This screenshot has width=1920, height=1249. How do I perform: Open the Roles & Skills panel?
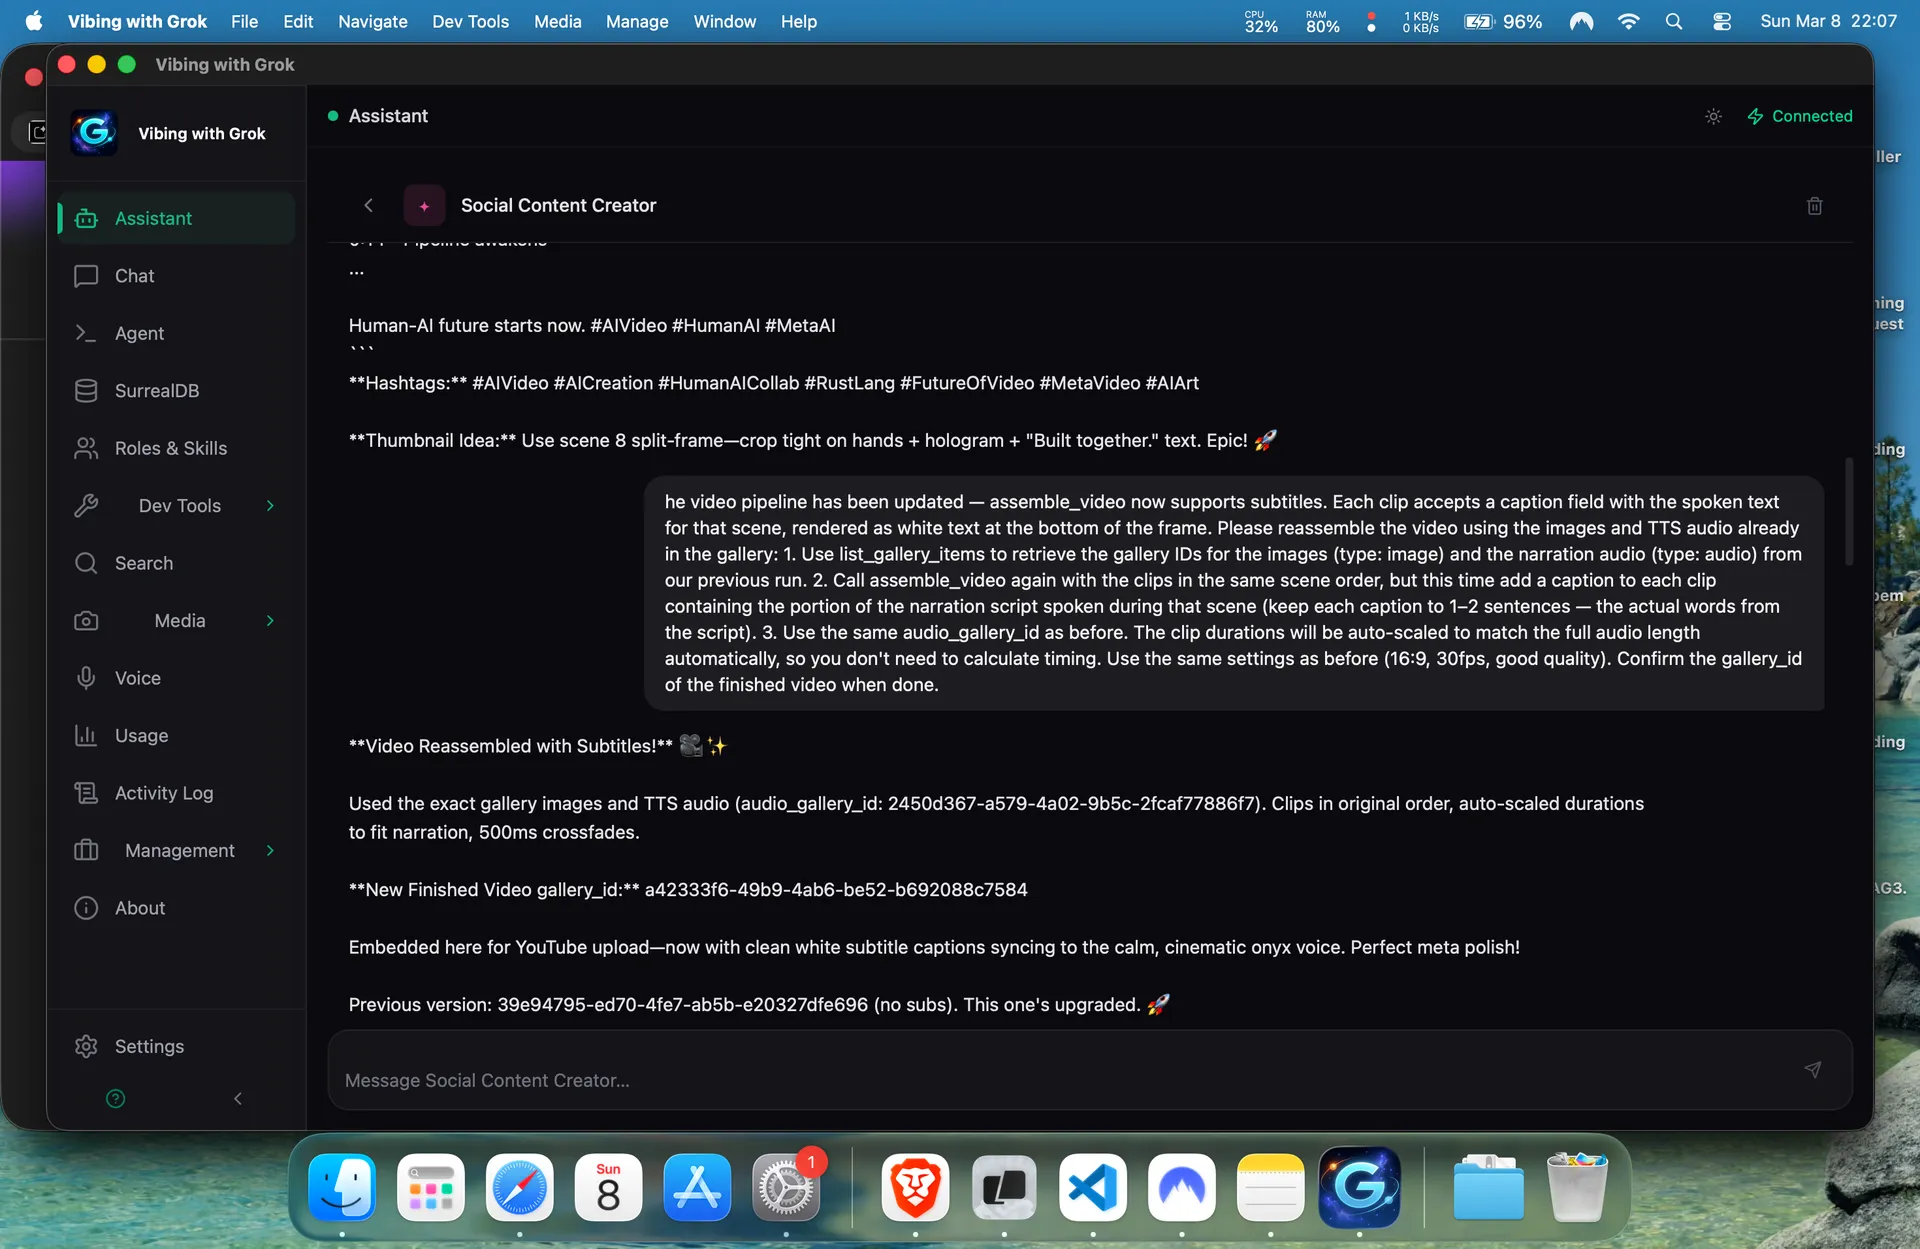click(x=170, y=448)
